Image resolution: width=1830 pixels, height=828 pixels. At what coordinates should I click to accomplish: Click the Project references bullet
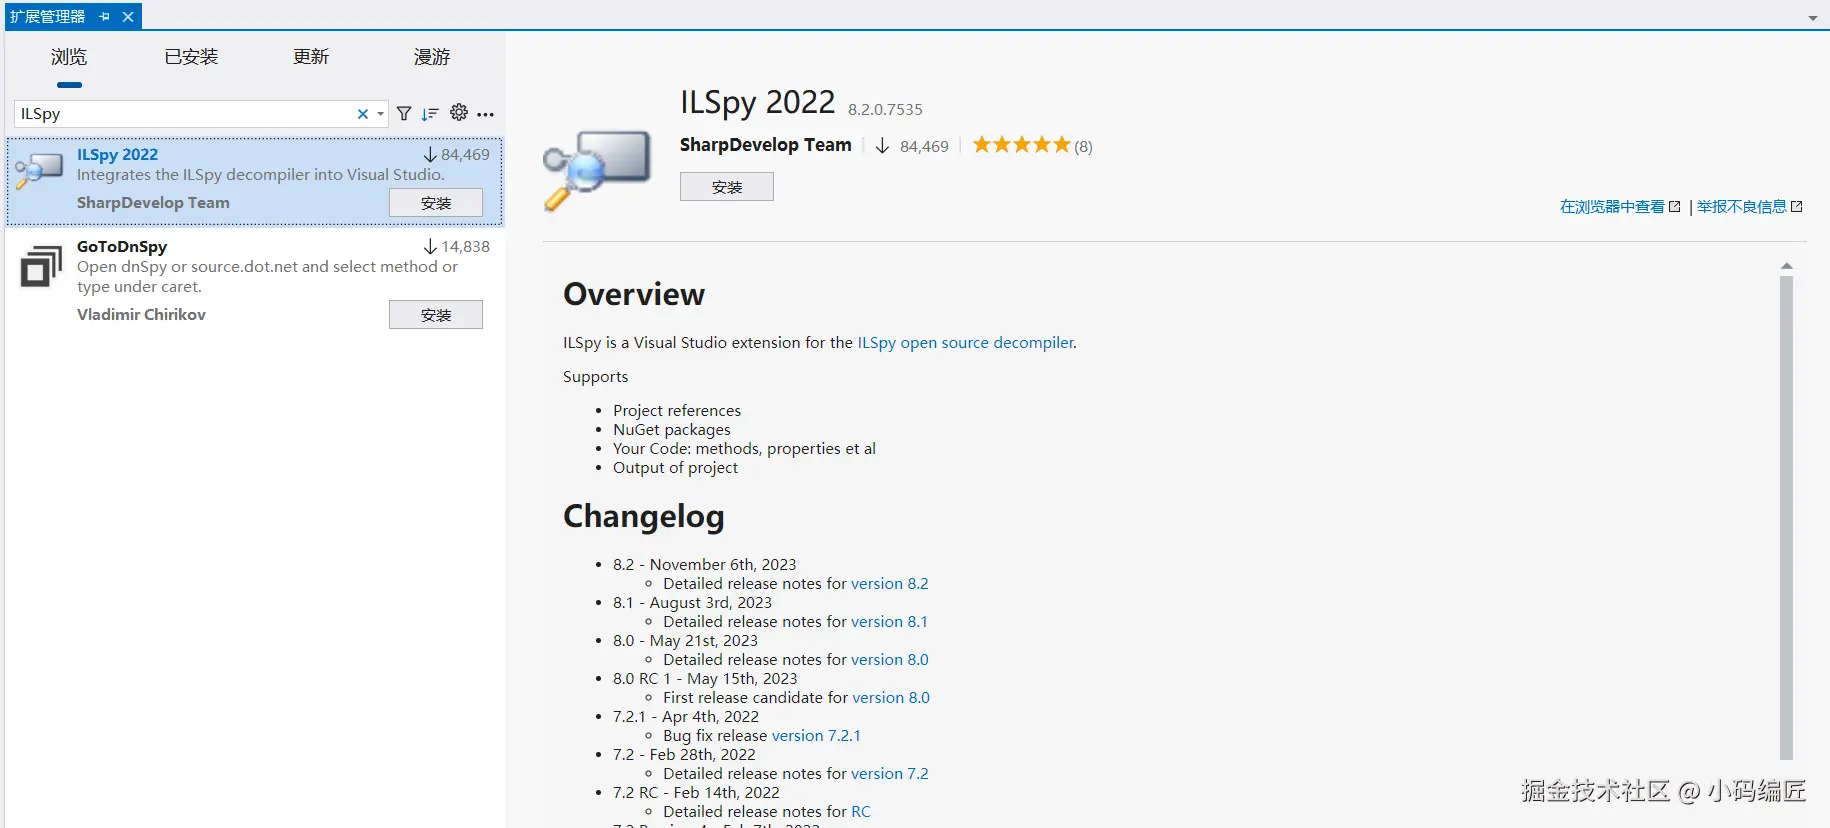click(677, 411)
